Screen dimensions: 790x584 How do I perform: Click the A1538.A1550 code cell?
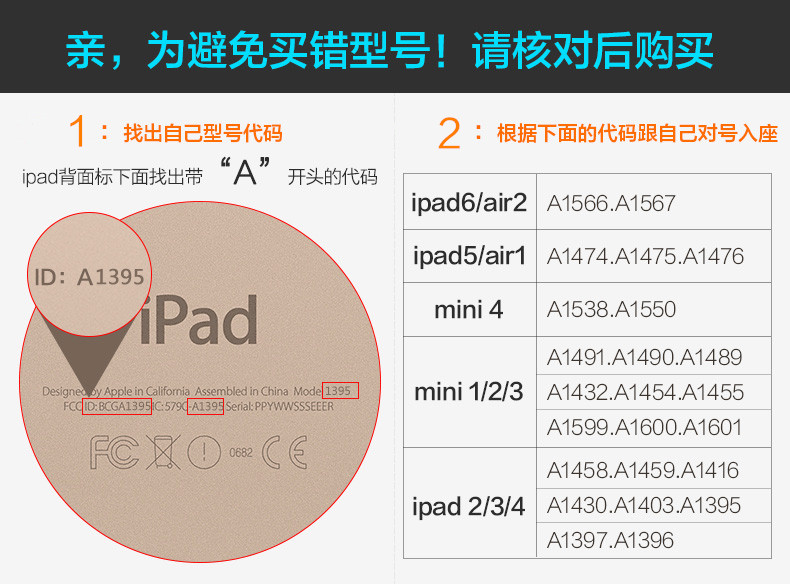point(611,310)
